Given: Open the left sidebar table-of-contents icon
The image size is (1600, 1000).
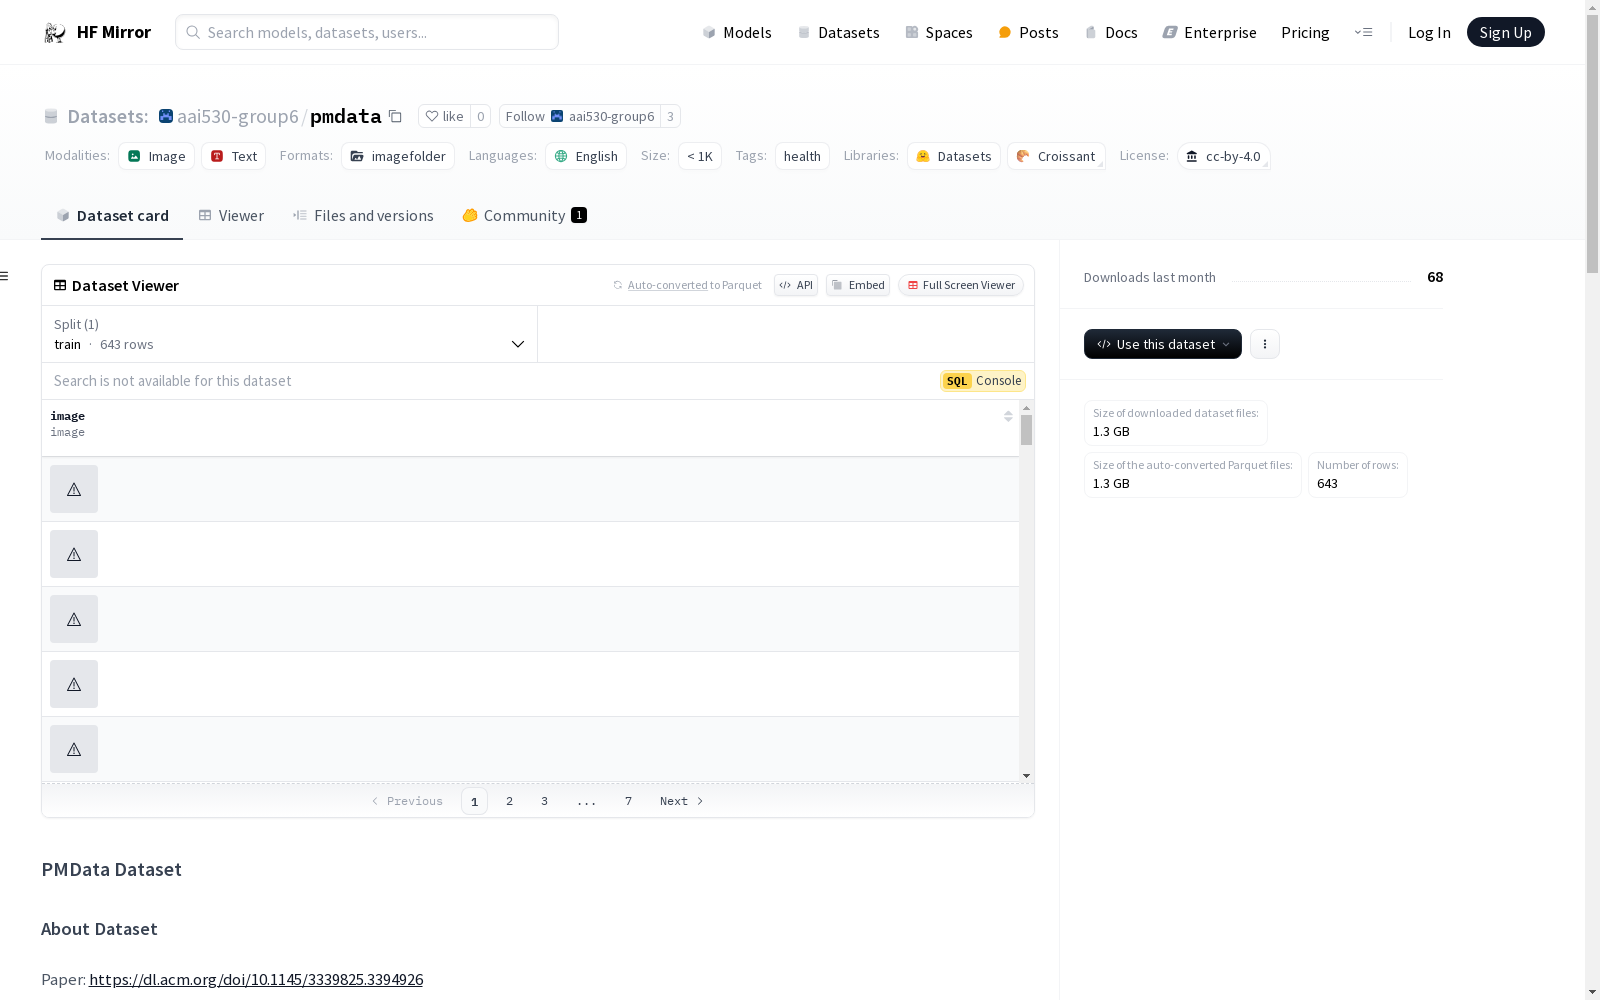Looking at the screenshot, I should click(x=5, y=276).
